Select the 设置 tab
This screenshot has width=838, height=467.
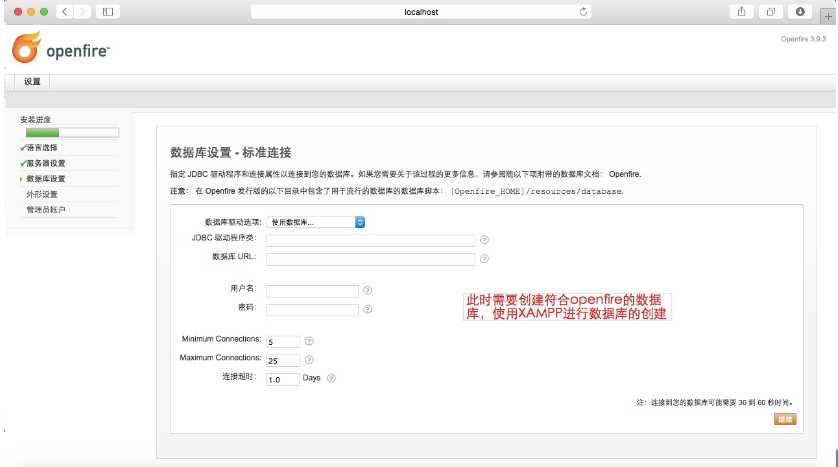click(32, 82)
